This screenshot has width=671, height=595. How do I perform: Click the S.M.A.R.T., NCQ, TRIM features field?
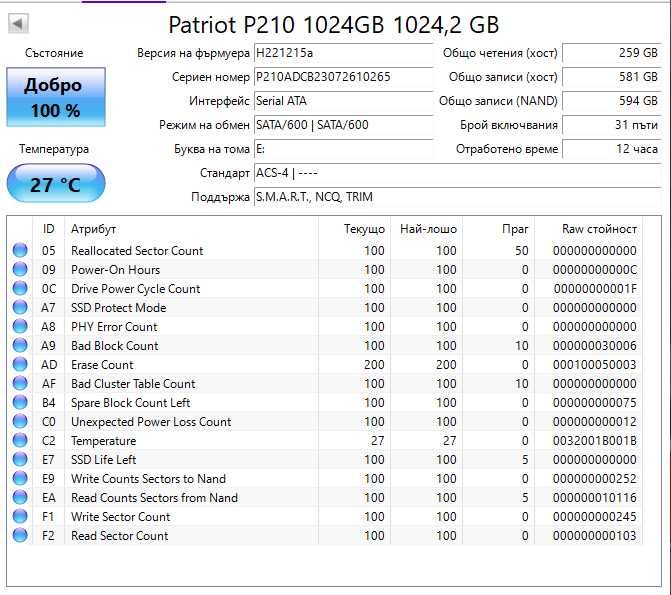(458, 197)
